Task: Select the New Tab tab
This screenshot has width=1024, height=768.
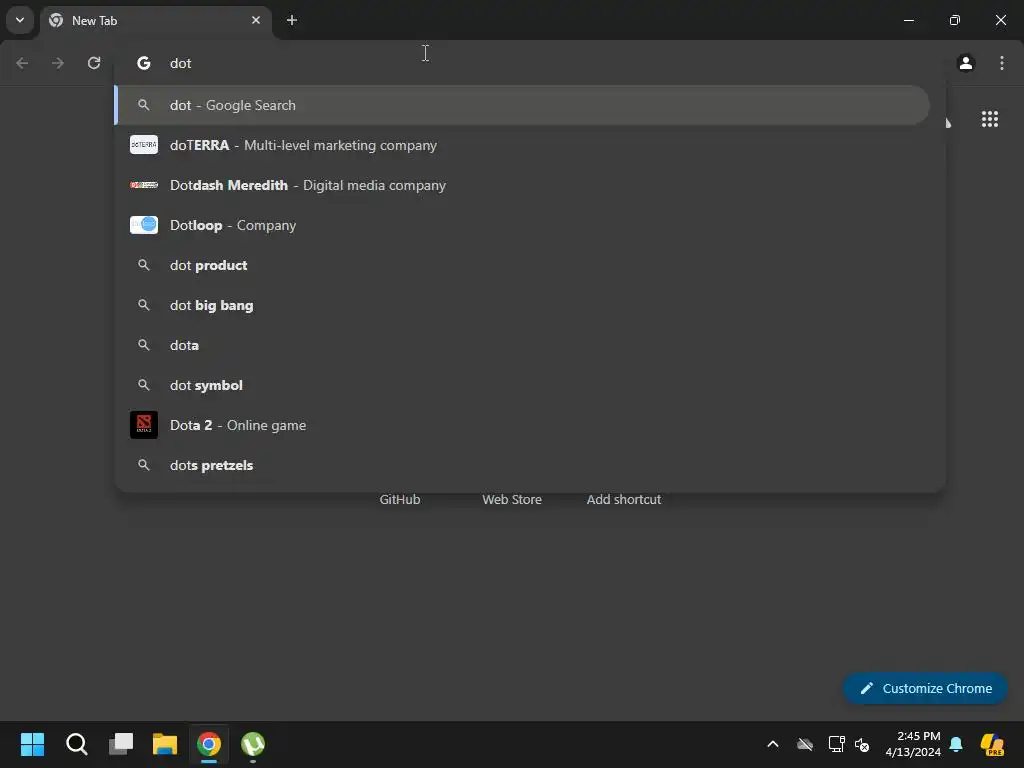Action: [x=156, y=20]
